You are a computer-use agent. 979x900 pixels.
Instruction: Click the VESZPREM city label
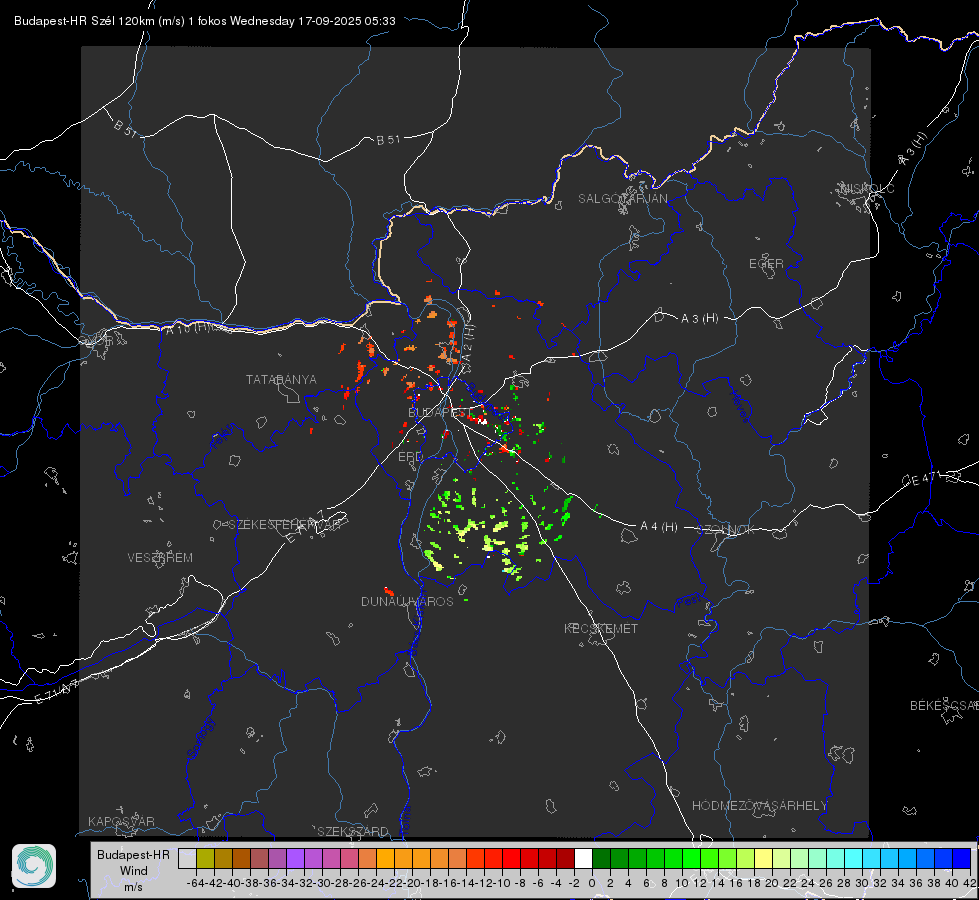click(160, 558)
